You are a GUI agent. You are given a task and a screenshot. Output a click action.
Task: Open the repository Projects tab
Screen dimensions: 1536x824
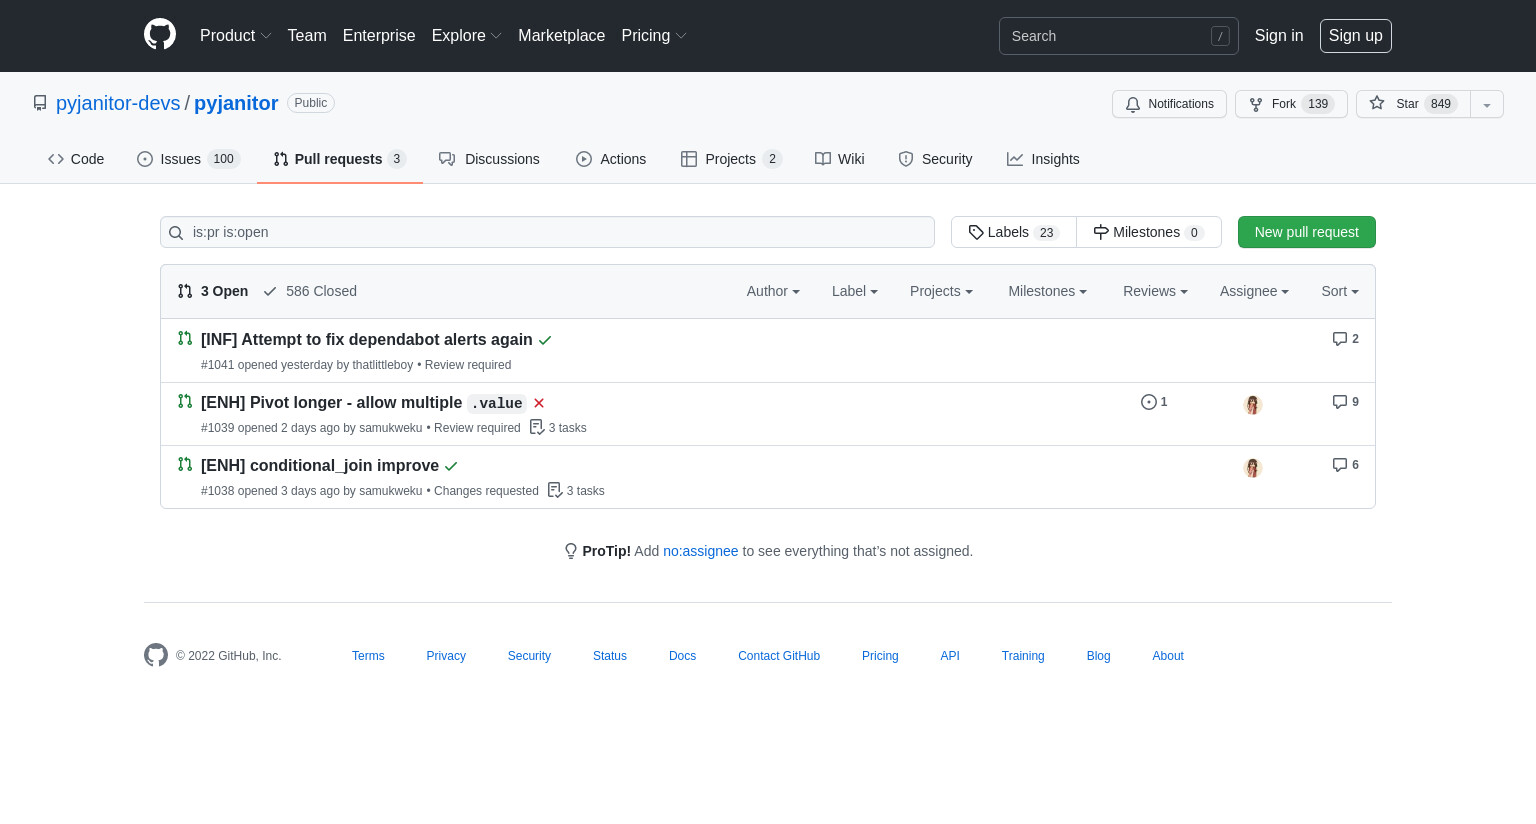click(731, 159)
